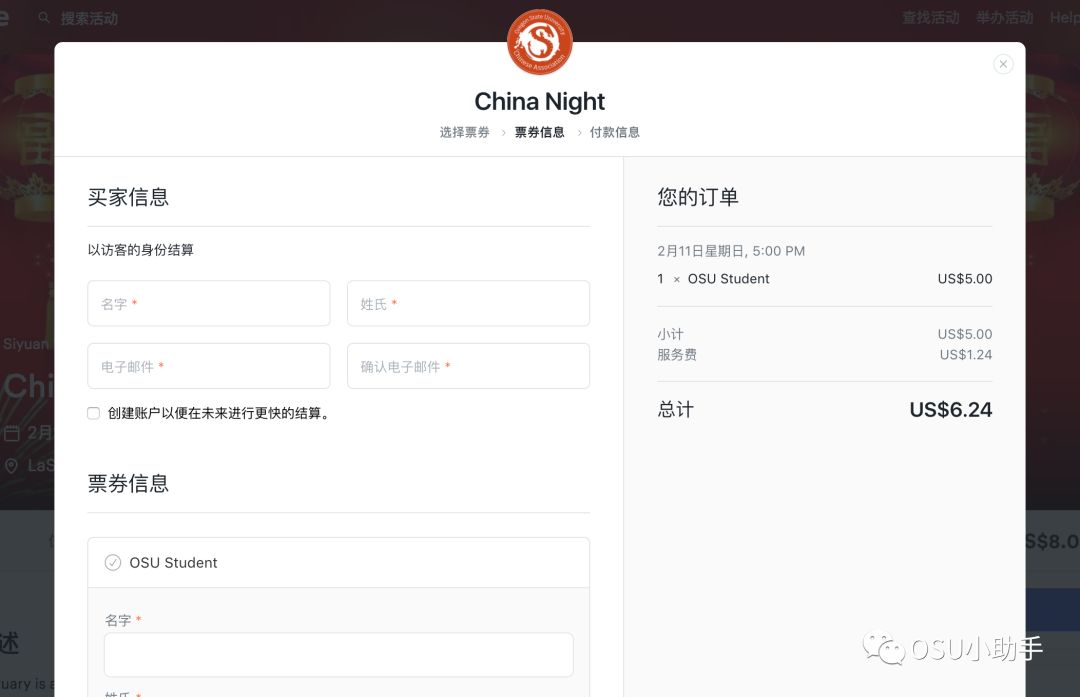Click the 票券信息 section heading

click(128, 483)
